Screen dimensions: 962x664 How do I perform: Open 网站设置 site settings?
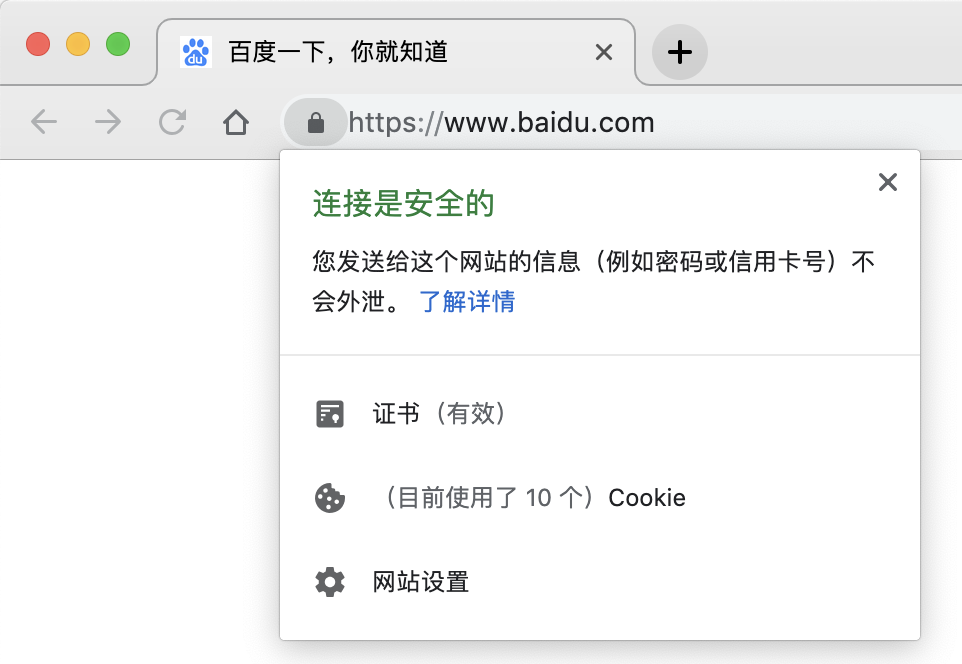pyautogui.click(x=421, y=582)
